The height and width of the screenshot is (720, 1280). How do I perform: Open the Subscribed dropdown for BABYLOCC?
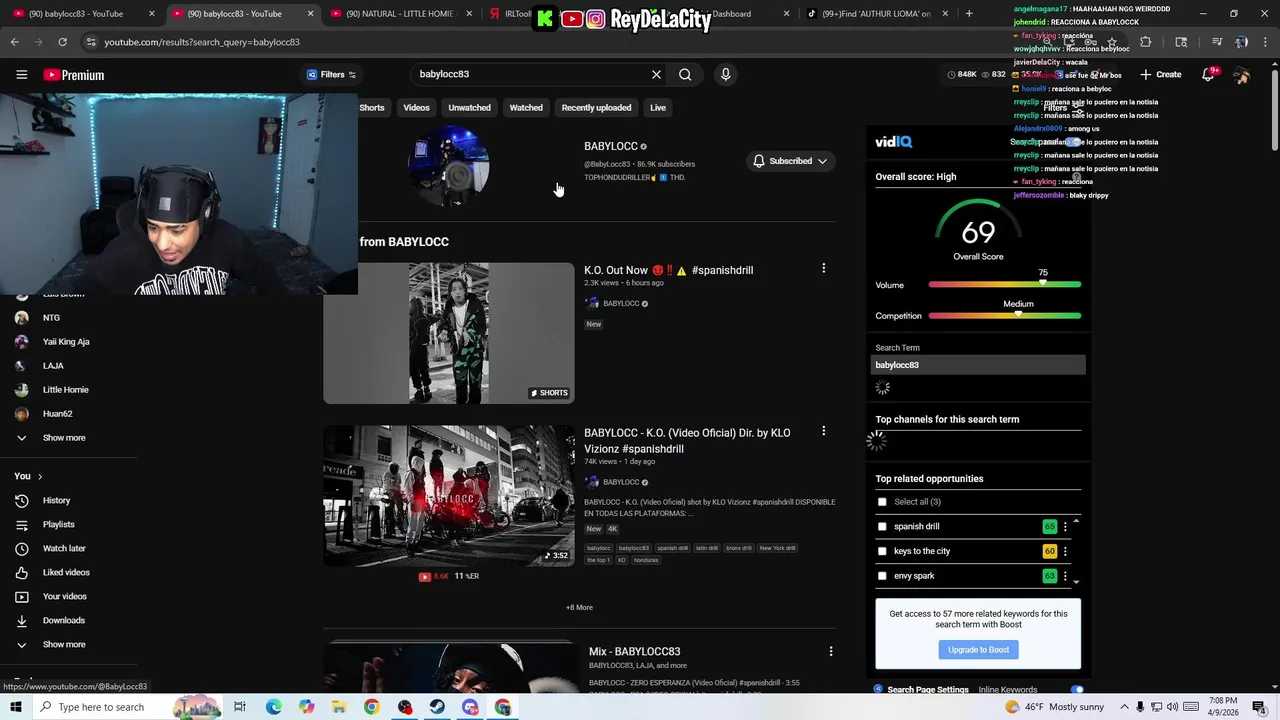pos(791,161)
